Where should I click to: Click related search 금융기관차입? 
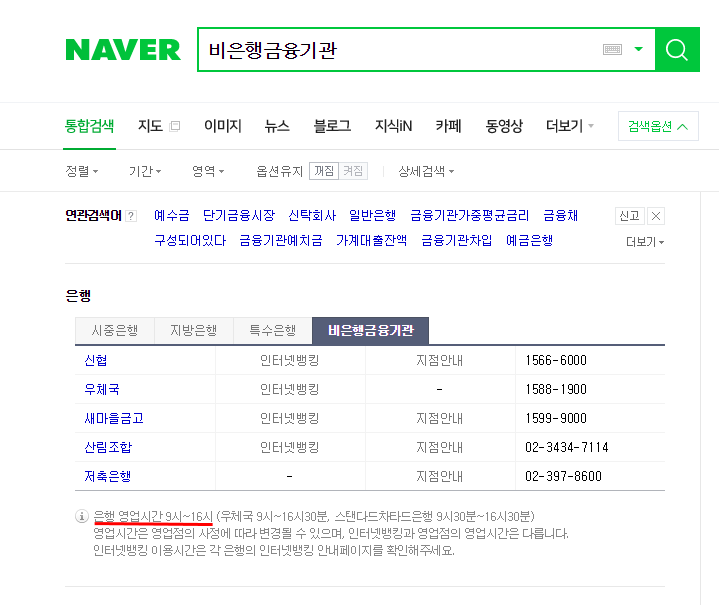coord(456,240)
